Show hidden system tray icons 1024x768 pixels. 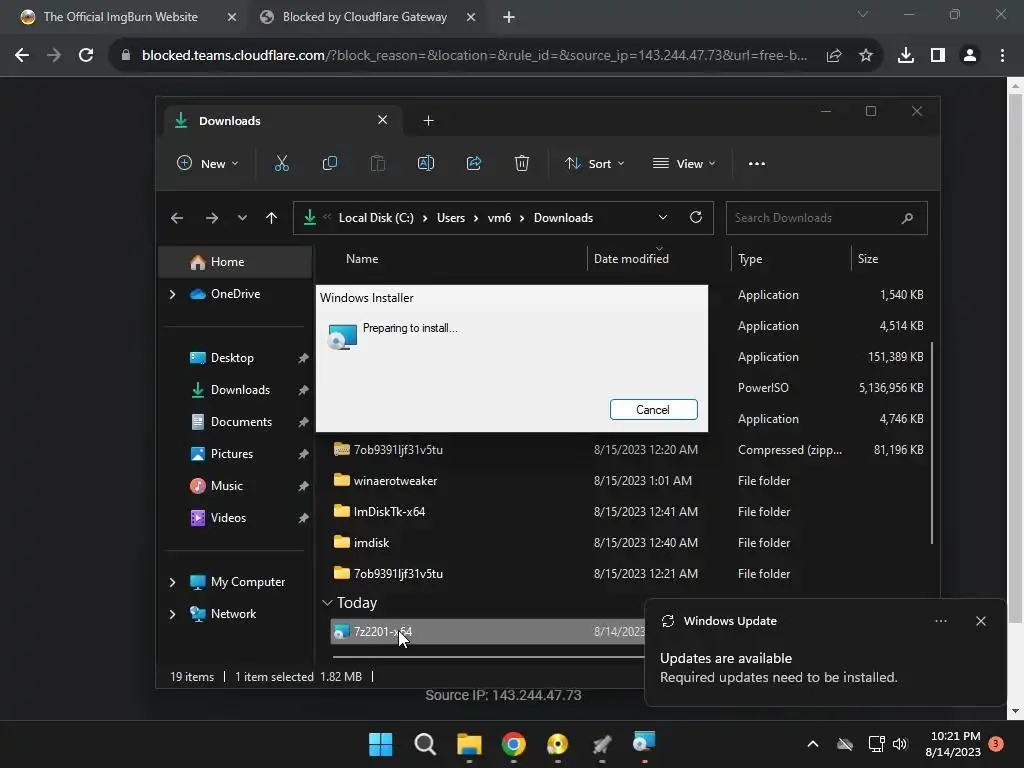tap(813, 744)
